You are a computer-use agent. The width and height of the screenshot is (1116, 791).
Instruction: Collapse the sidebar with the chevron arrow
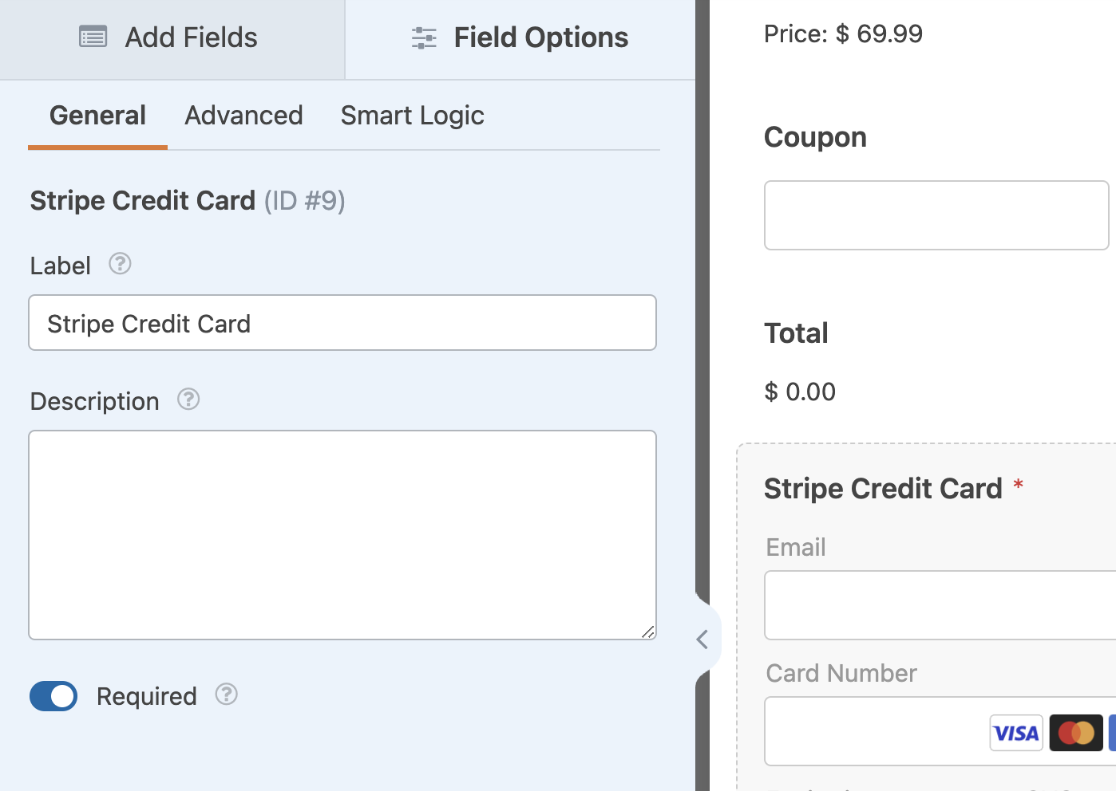pyautogui.click(x=702, y=639)
